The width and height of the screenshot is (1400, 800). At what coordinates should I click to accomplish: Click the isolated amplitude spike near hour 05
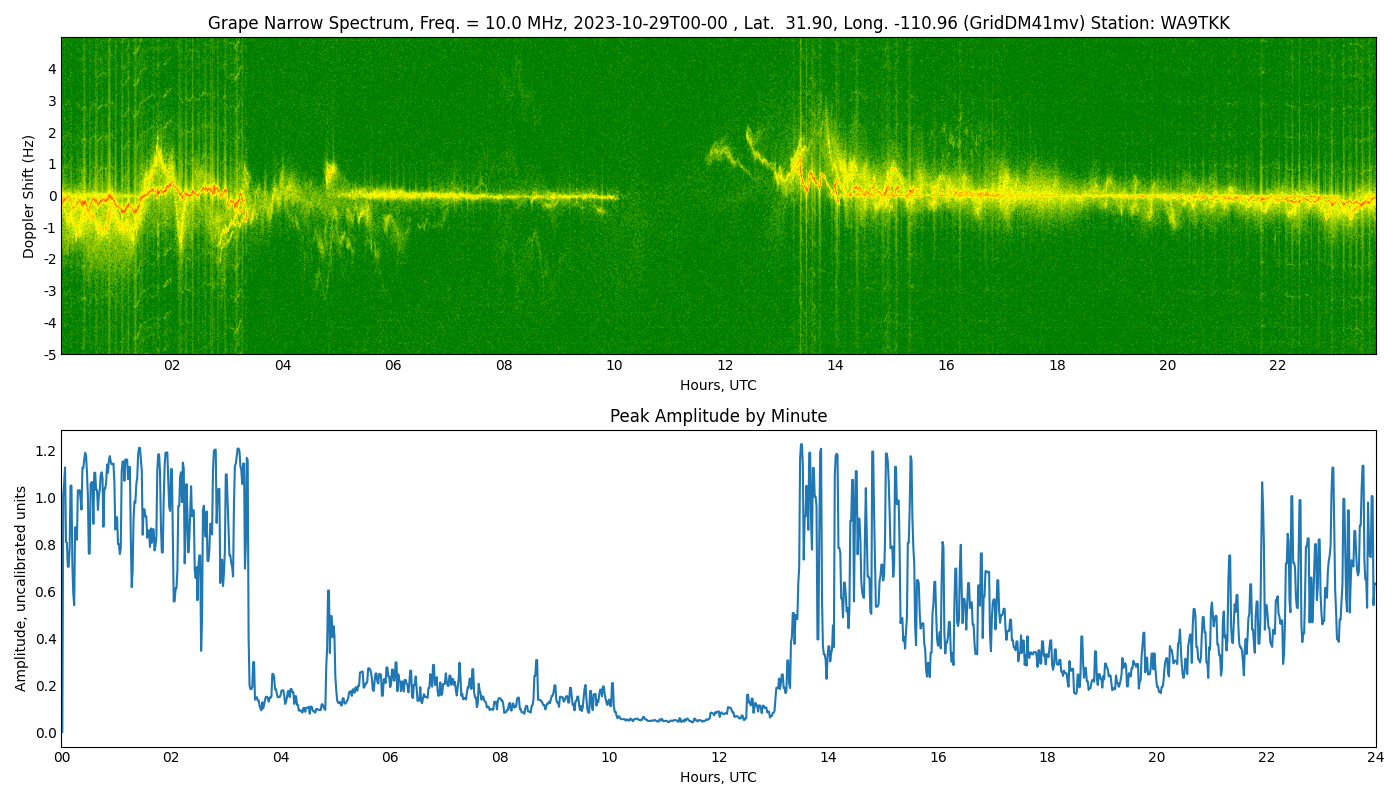pyautogui.click(x=328, y=592)
